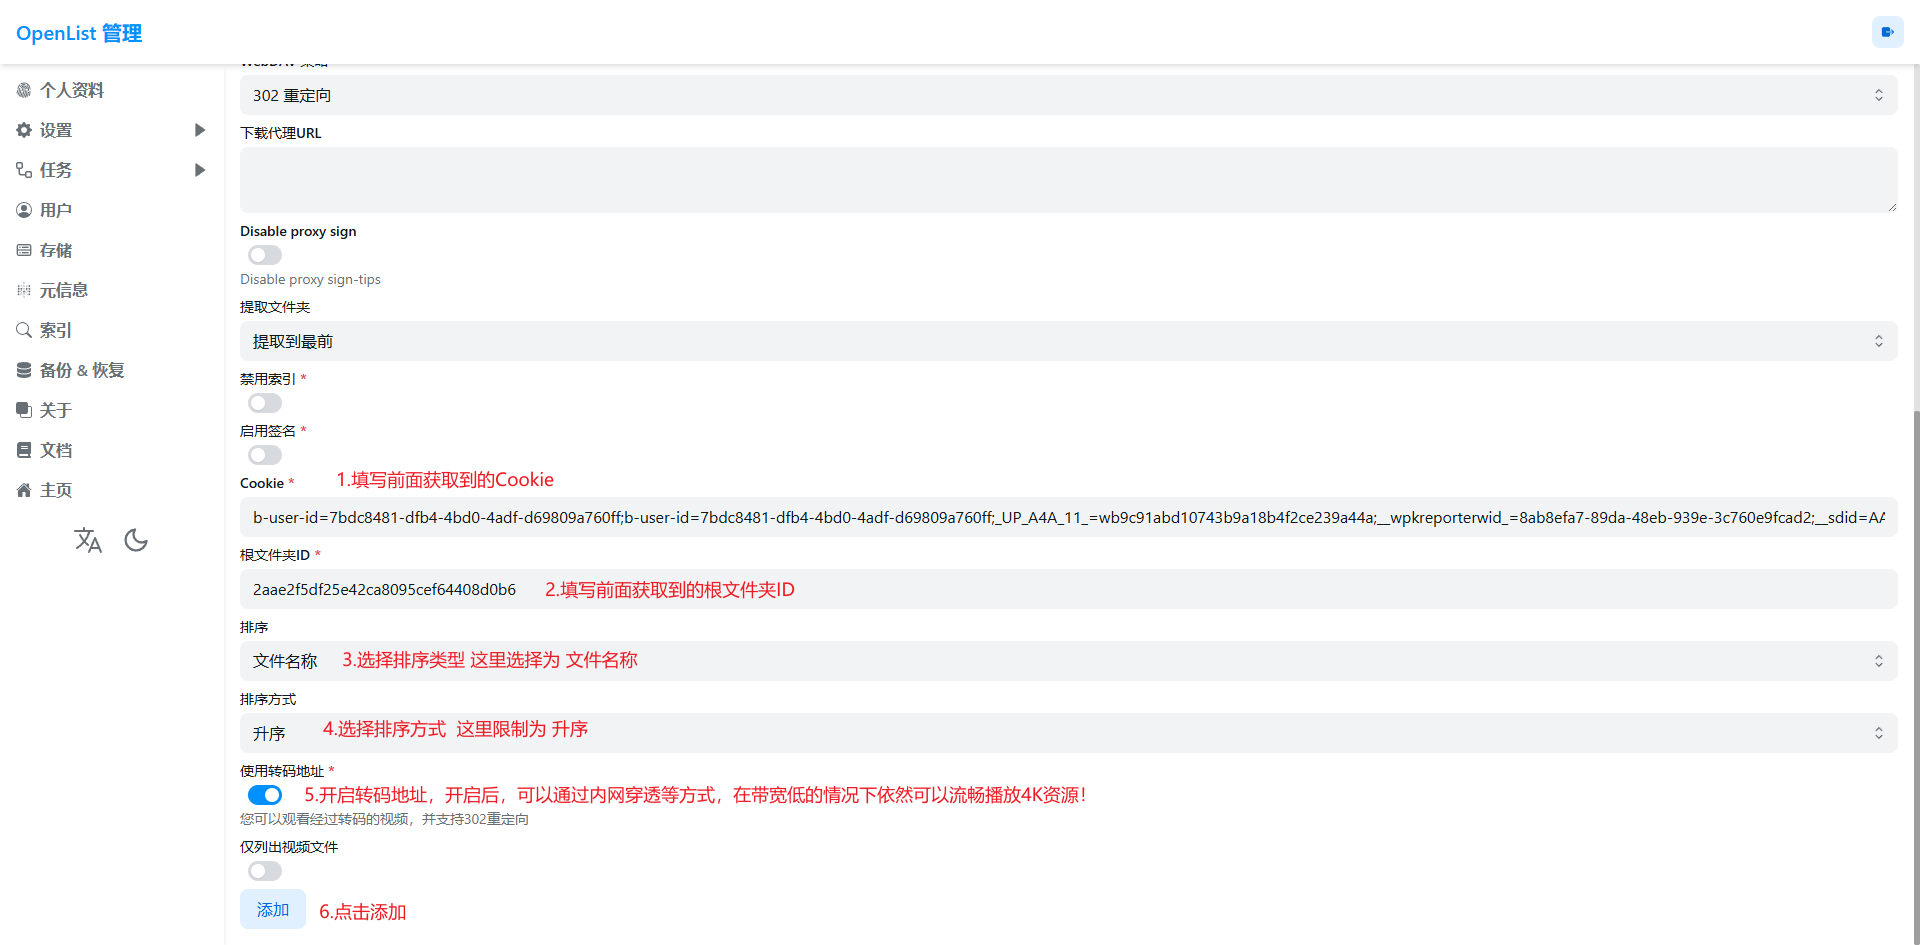
Task: Open the 提取文件夹 dropdown
Action: [x=1068, y=341]
